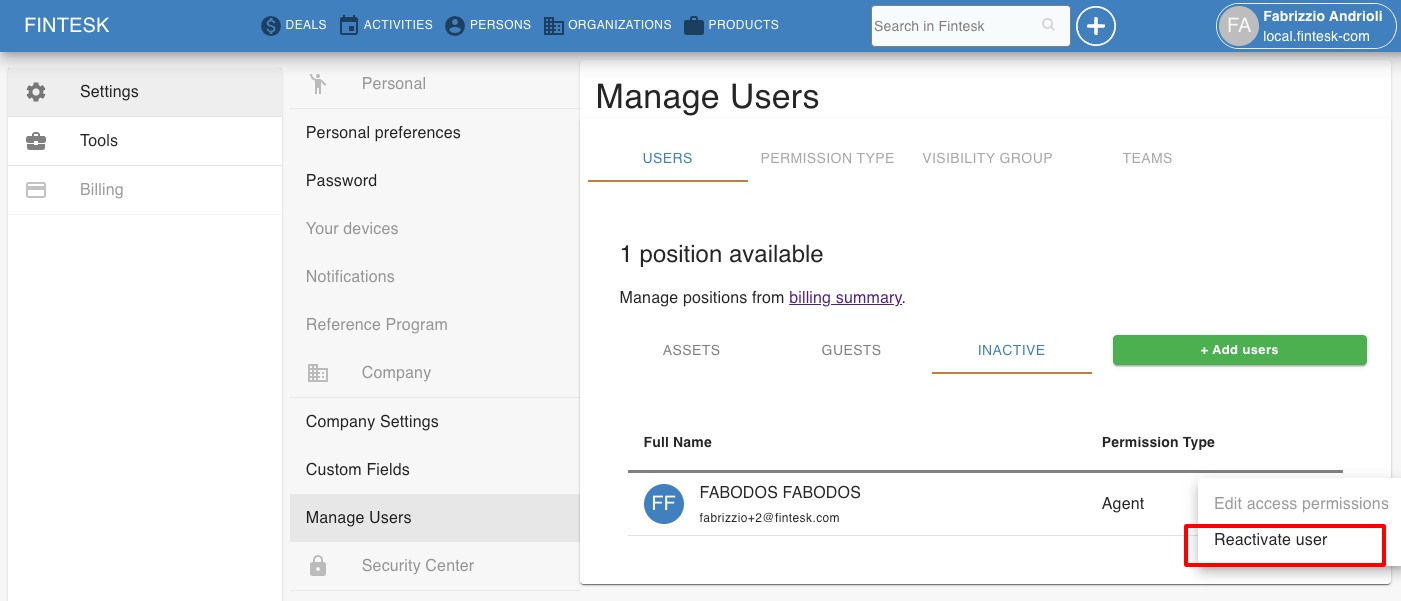1401x601 pixels.
Task: Click the Billing card icon
Action: click(x=36, y=190)
